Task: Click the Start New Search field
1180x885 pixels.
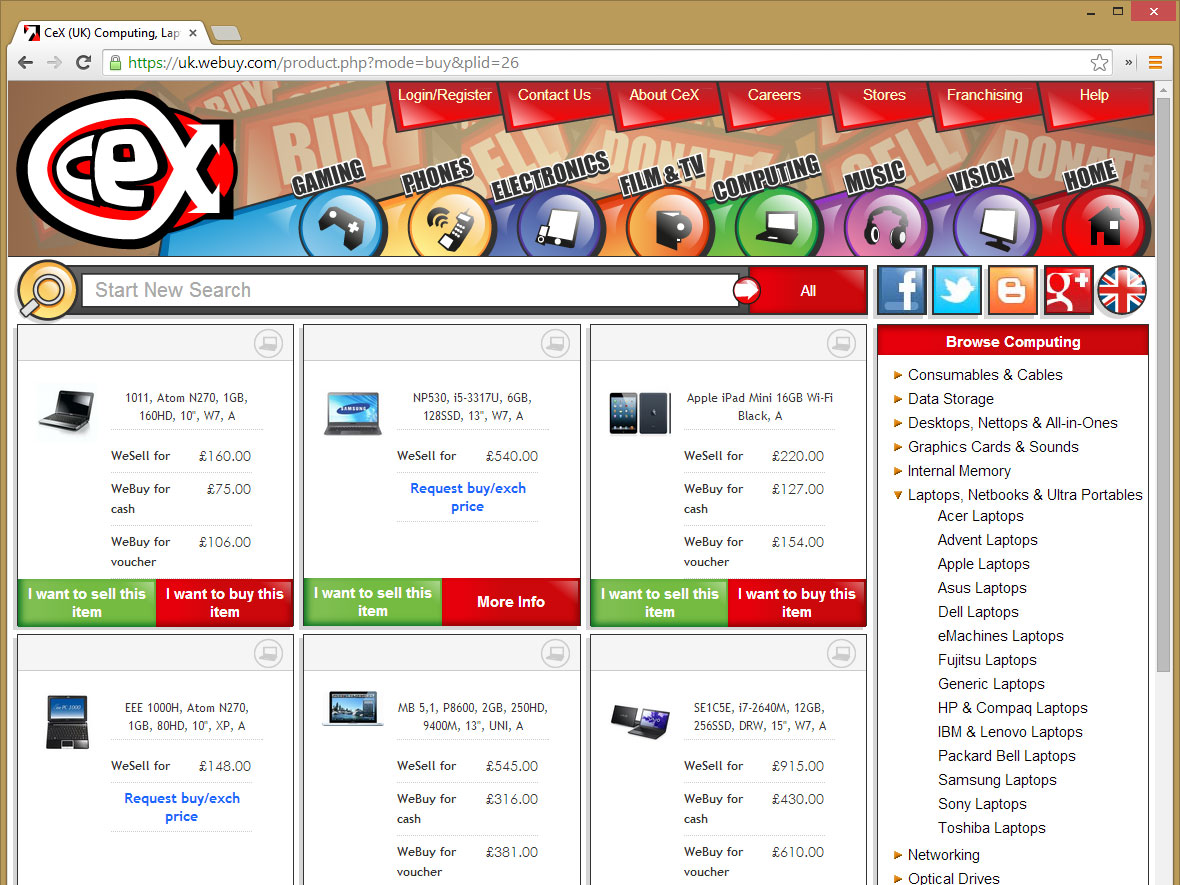Action: click(411, 290)
